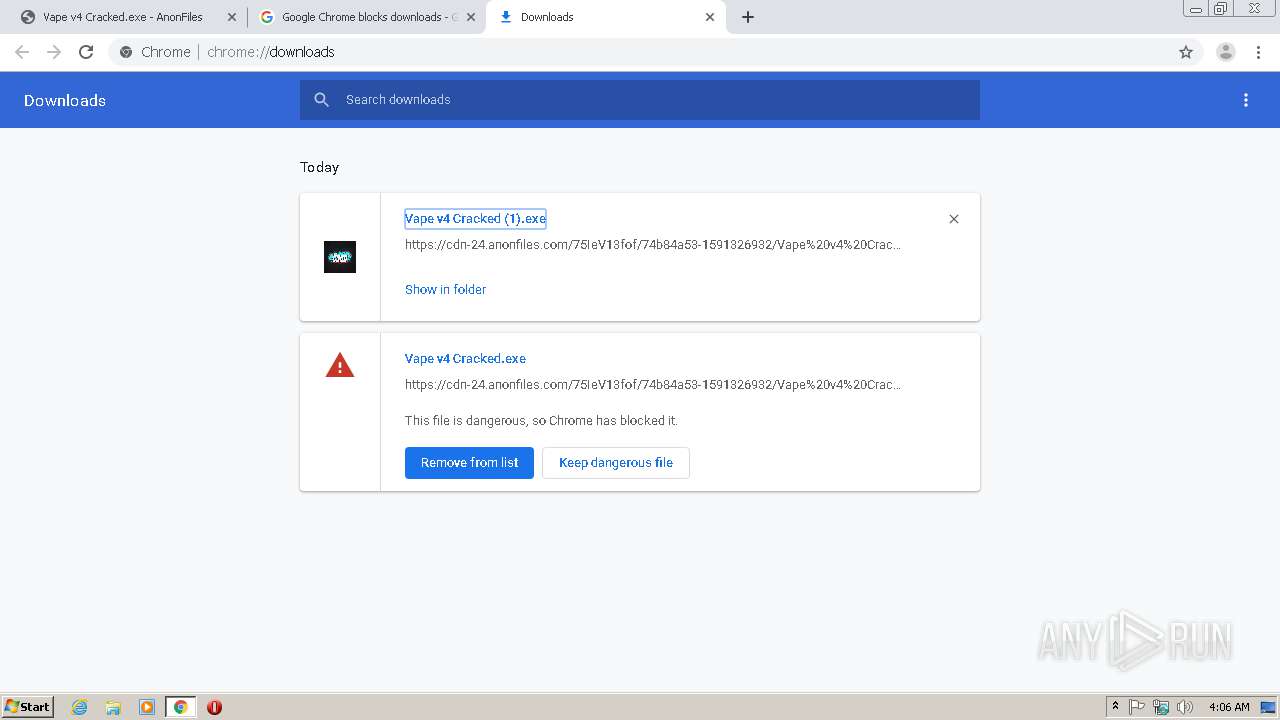
Task: Click the Show desktop button
Action: pos(1269,707)
